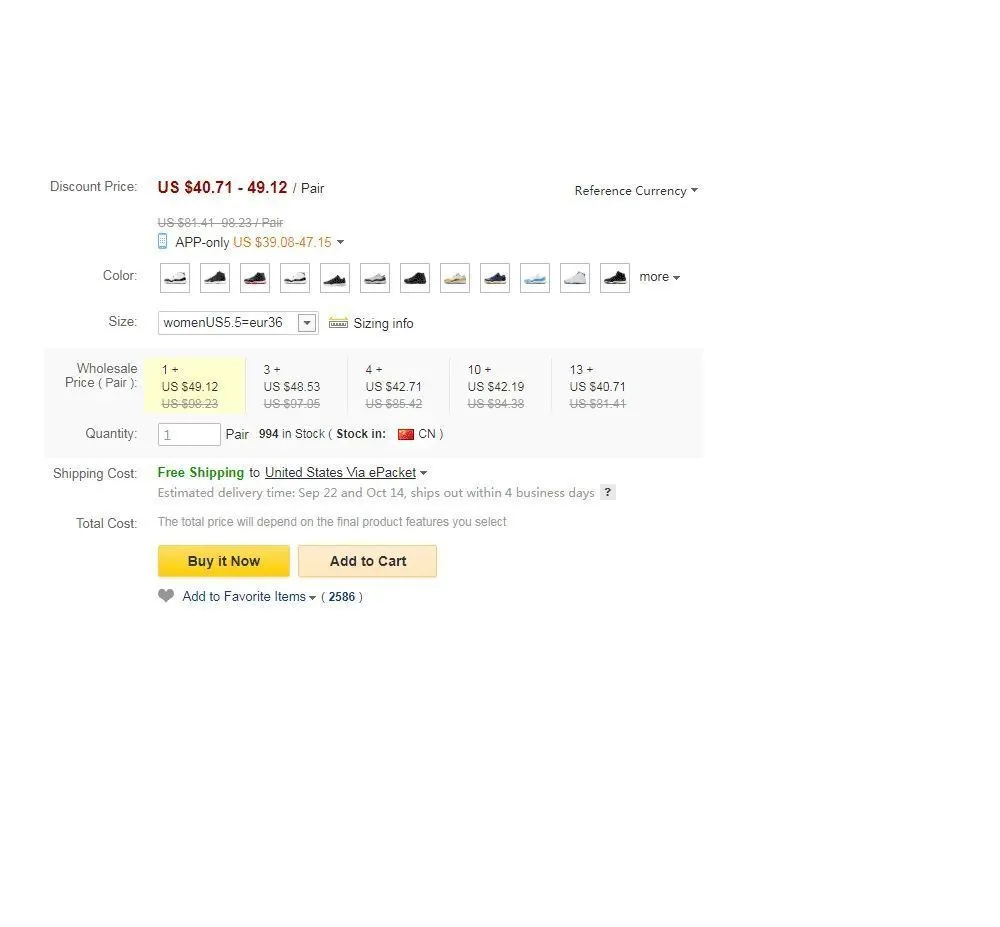The image size is (1000, 927).
Task: Click the ruler icon beside Sizing info
Action: click(338, 323)
